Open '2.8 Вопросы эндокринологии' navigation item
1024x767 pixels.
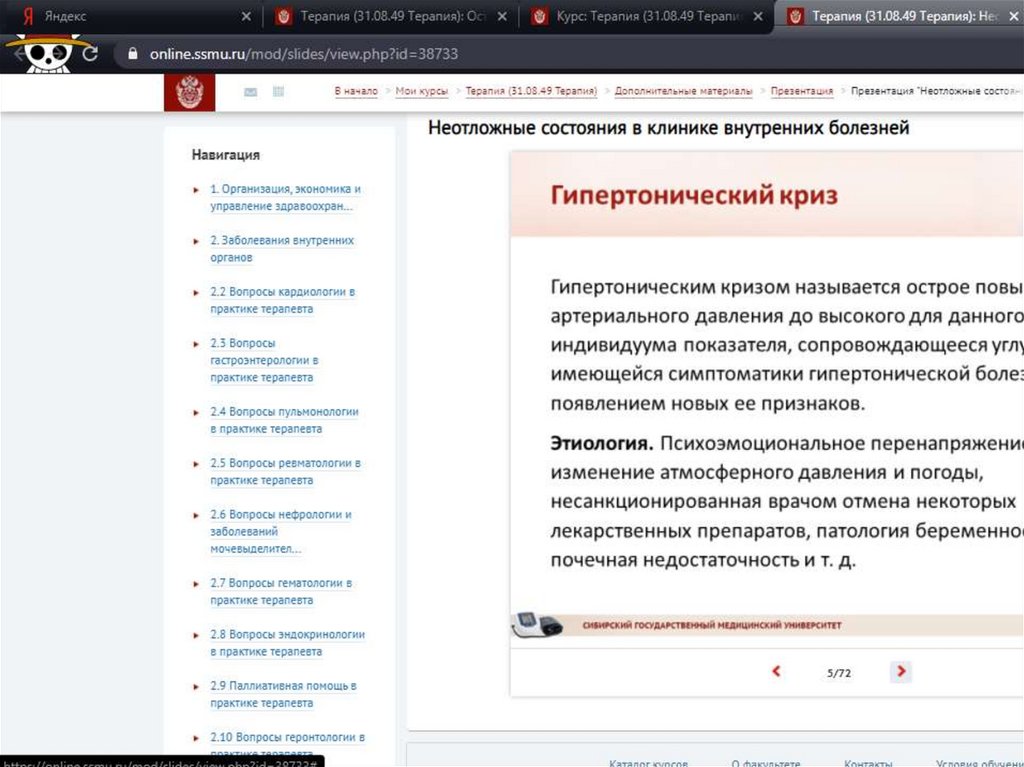pyautogui.click(x=287, y=643)
